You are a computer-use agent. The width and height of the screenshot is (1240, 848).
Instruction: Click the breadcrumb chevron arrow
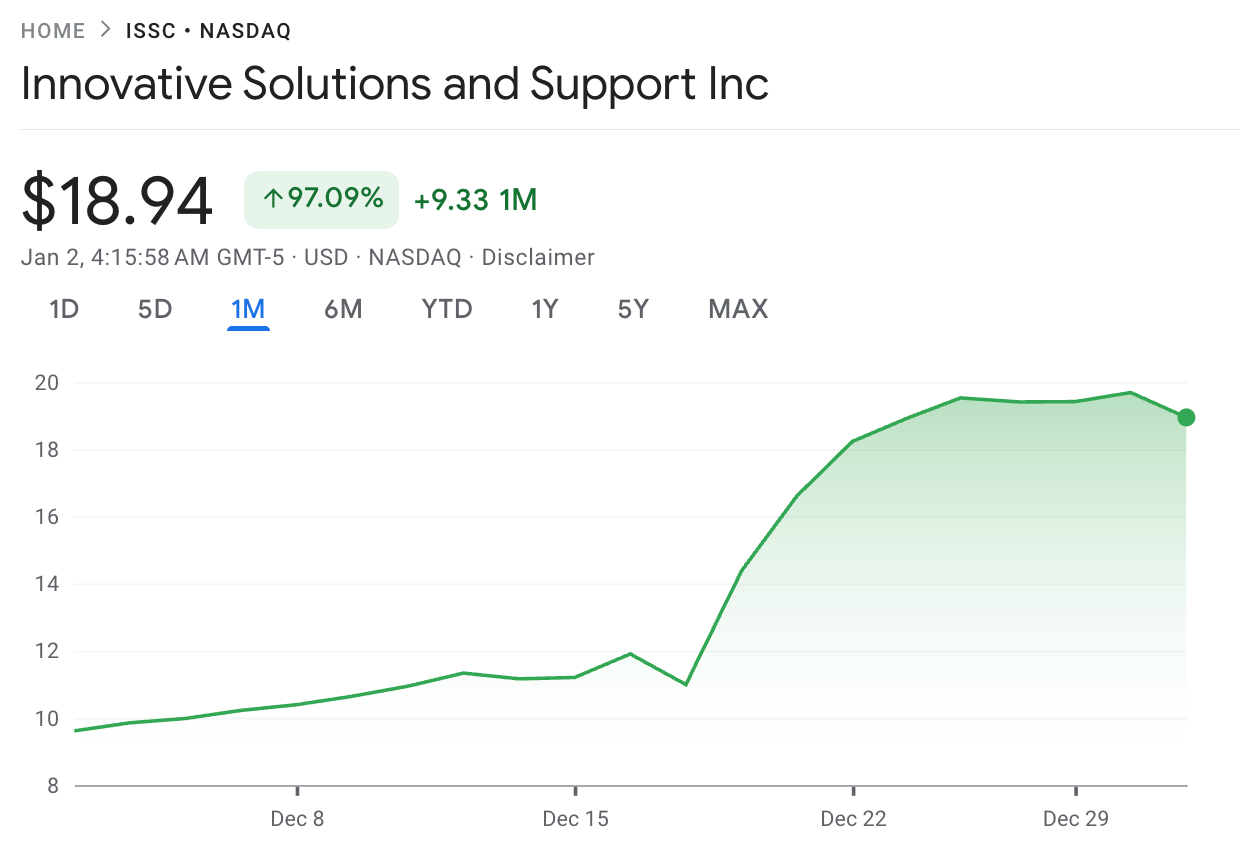pyautogui.click(x=106, y=30)
